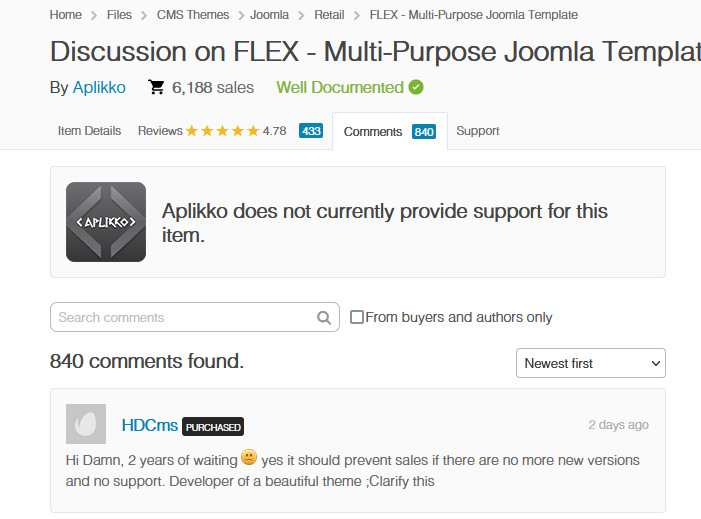Screen dimensions: 701x519
Task: Click the PURCHASED badge next to HDCms
Action: point(213,427)
